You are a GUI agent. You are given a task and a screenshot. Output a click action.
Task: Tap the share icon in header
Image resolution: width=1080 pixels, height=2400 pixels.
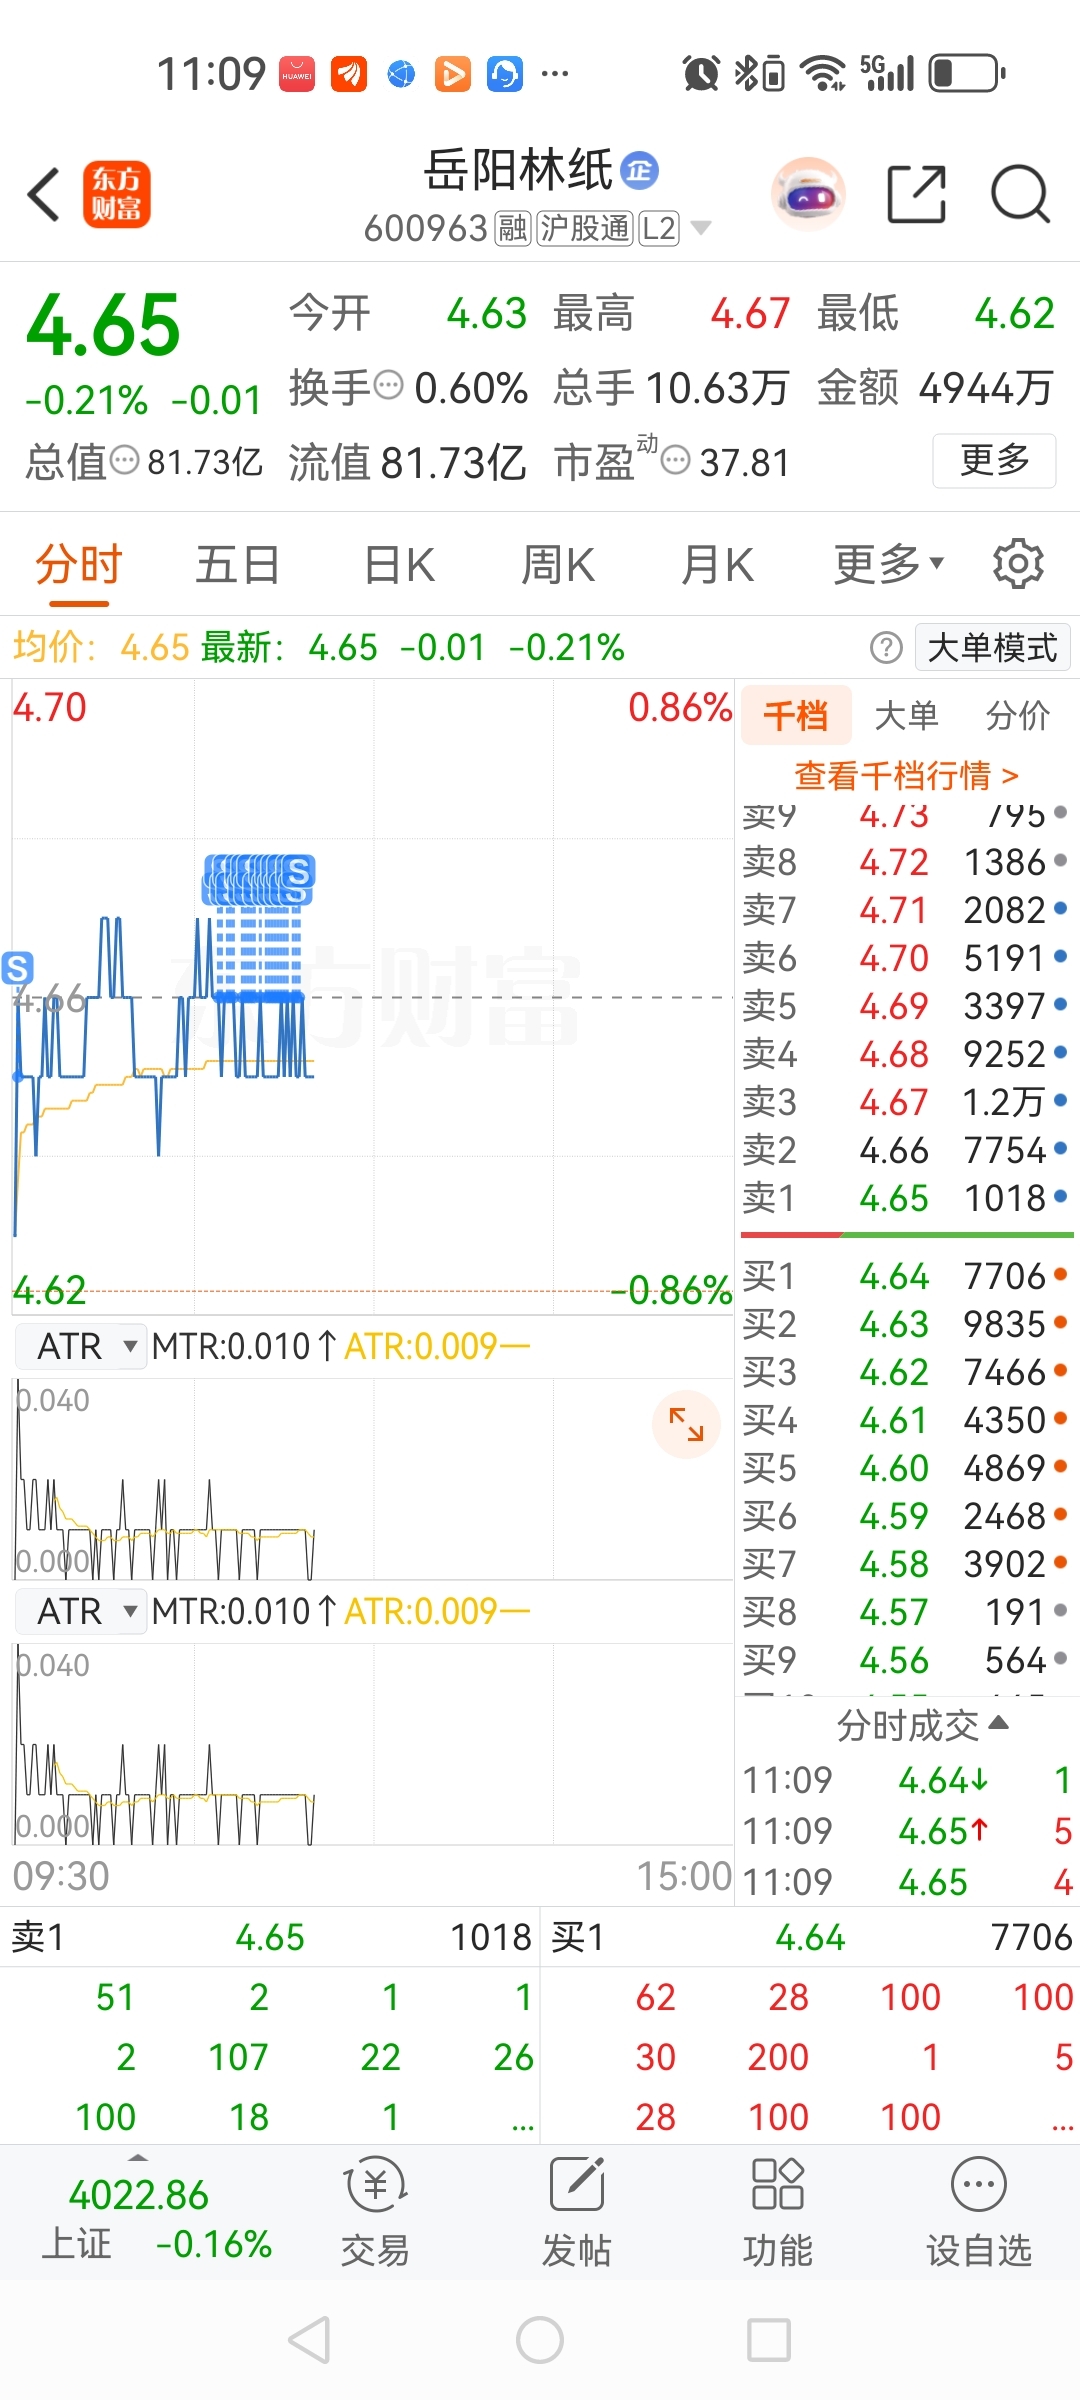917,194
